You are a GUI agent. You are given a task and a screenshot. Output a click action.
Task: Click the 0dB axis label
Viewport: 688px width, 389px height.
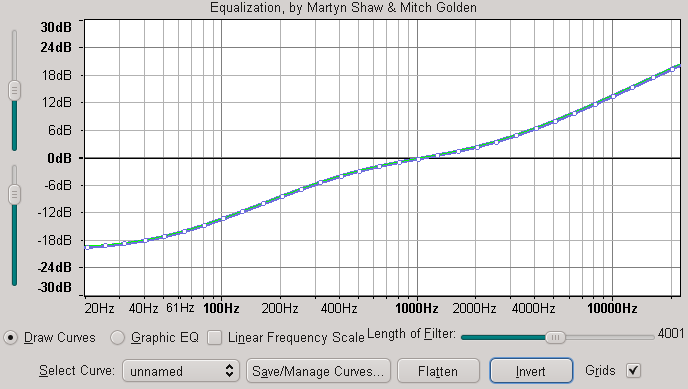click(x=59, y=158)
